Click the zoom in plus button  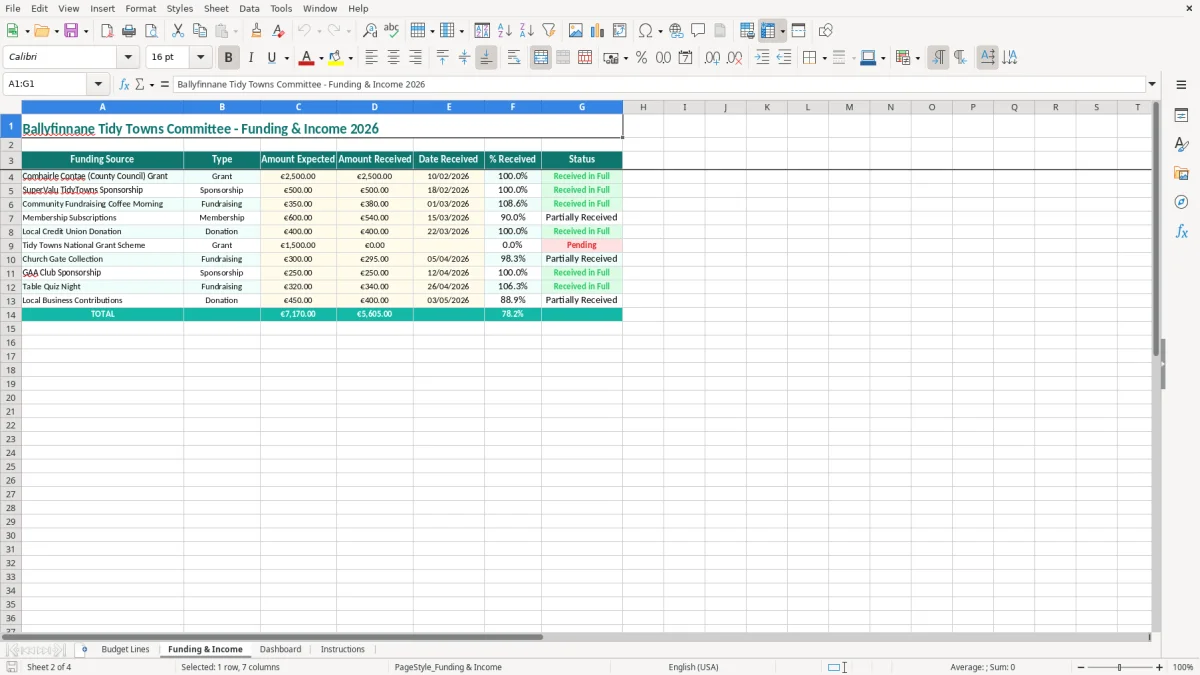pos(1160,667)
